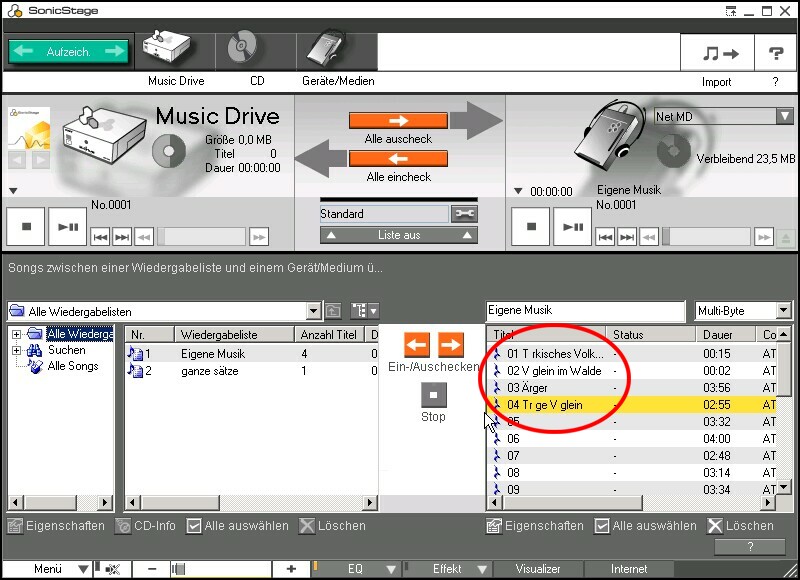Screen dimensions: 800x580
Task: Skip to next track in Music Drive panel
Action: coord(121,237)
